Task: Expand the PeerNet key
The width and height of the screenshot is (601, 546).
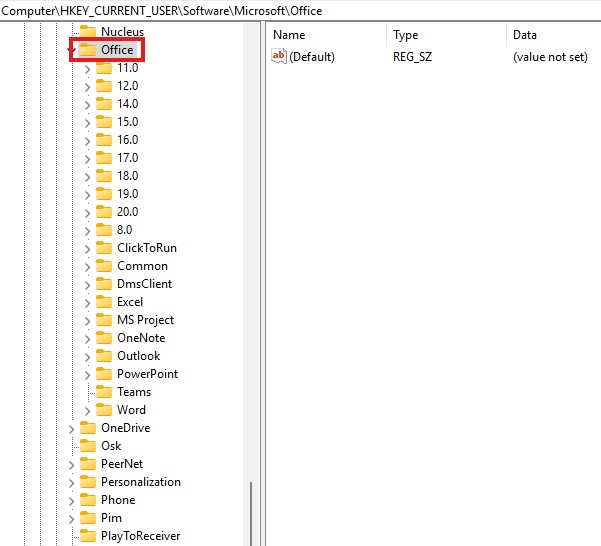Action: [71, 465]
